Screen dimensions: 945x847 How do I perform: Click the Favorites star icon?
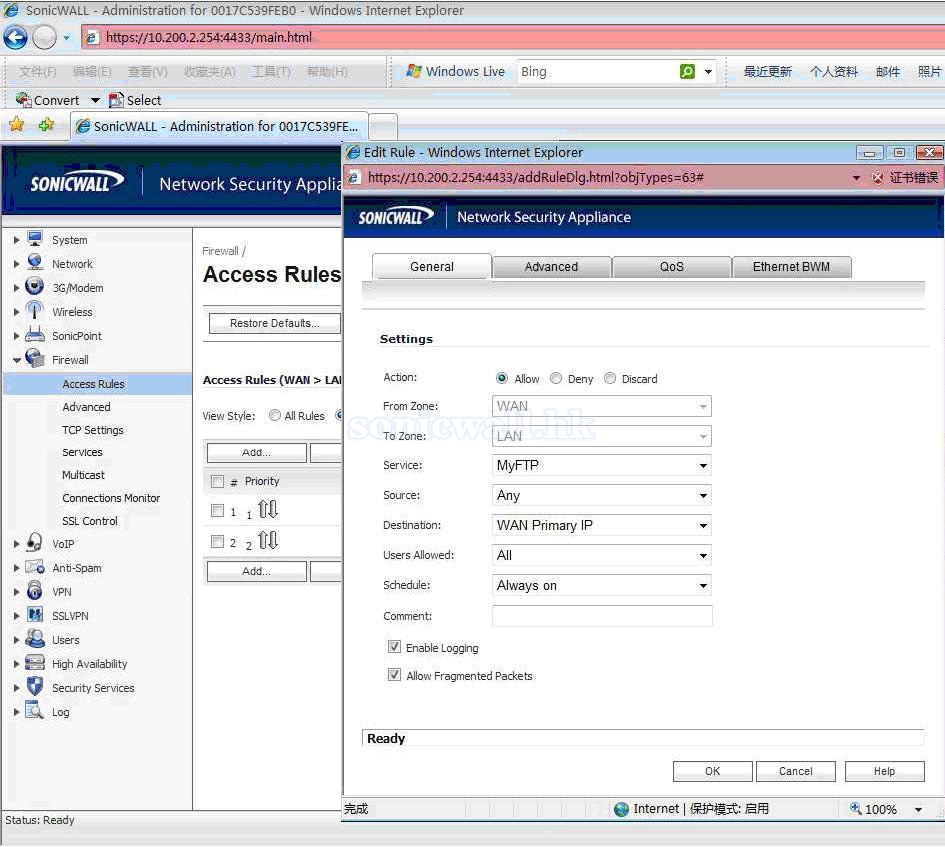pyautogui.click(x=16, y=125)
